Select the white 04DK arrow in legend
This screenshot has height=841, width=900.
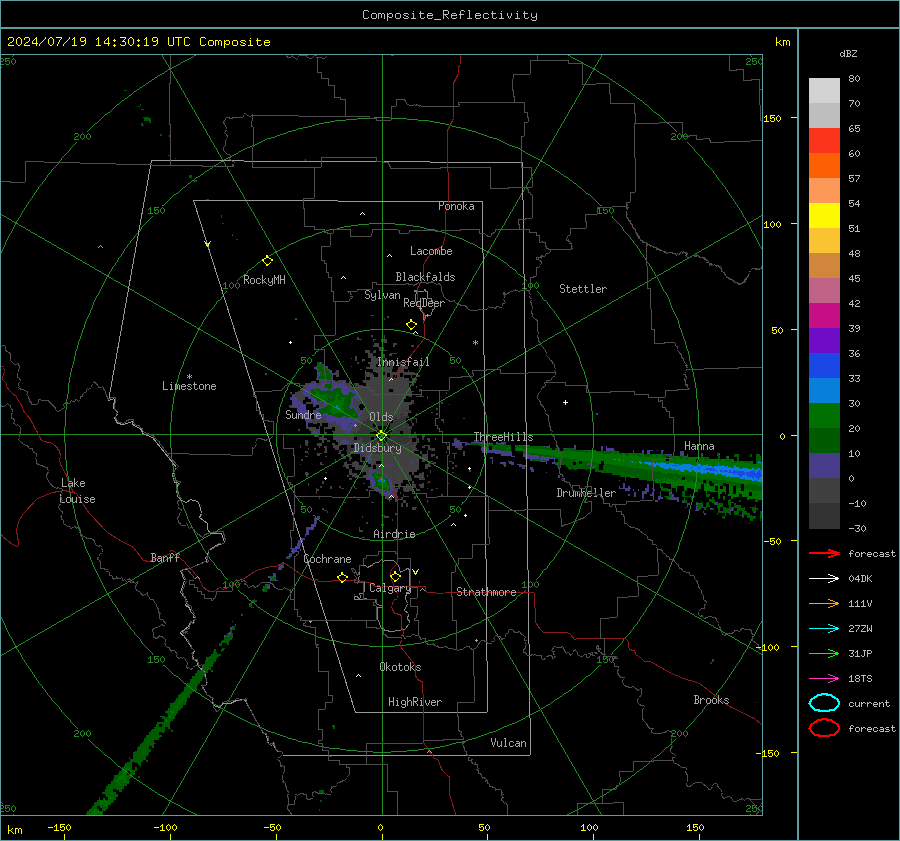[x=824, y=579]
